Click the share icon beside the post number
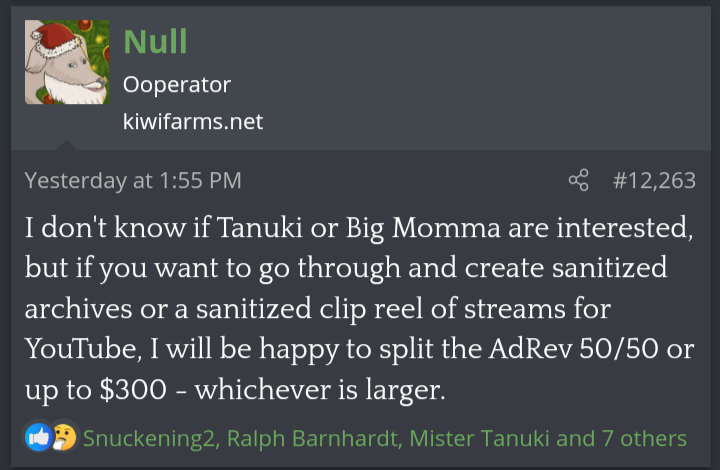720x470 pixels. [x=578, y=181]
